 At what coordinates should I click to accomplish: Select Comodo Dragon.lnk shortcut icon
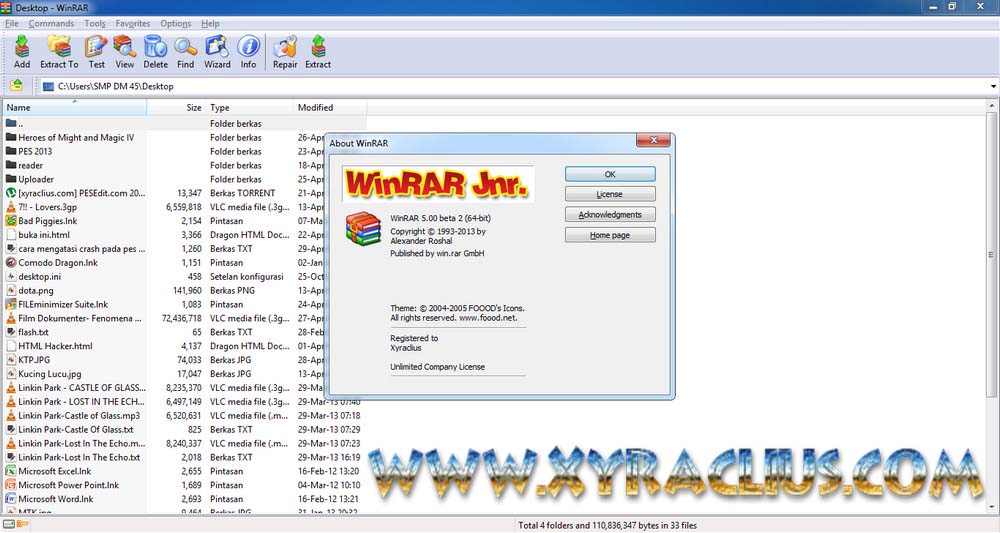pyautogui.click(x=11, y=263)
